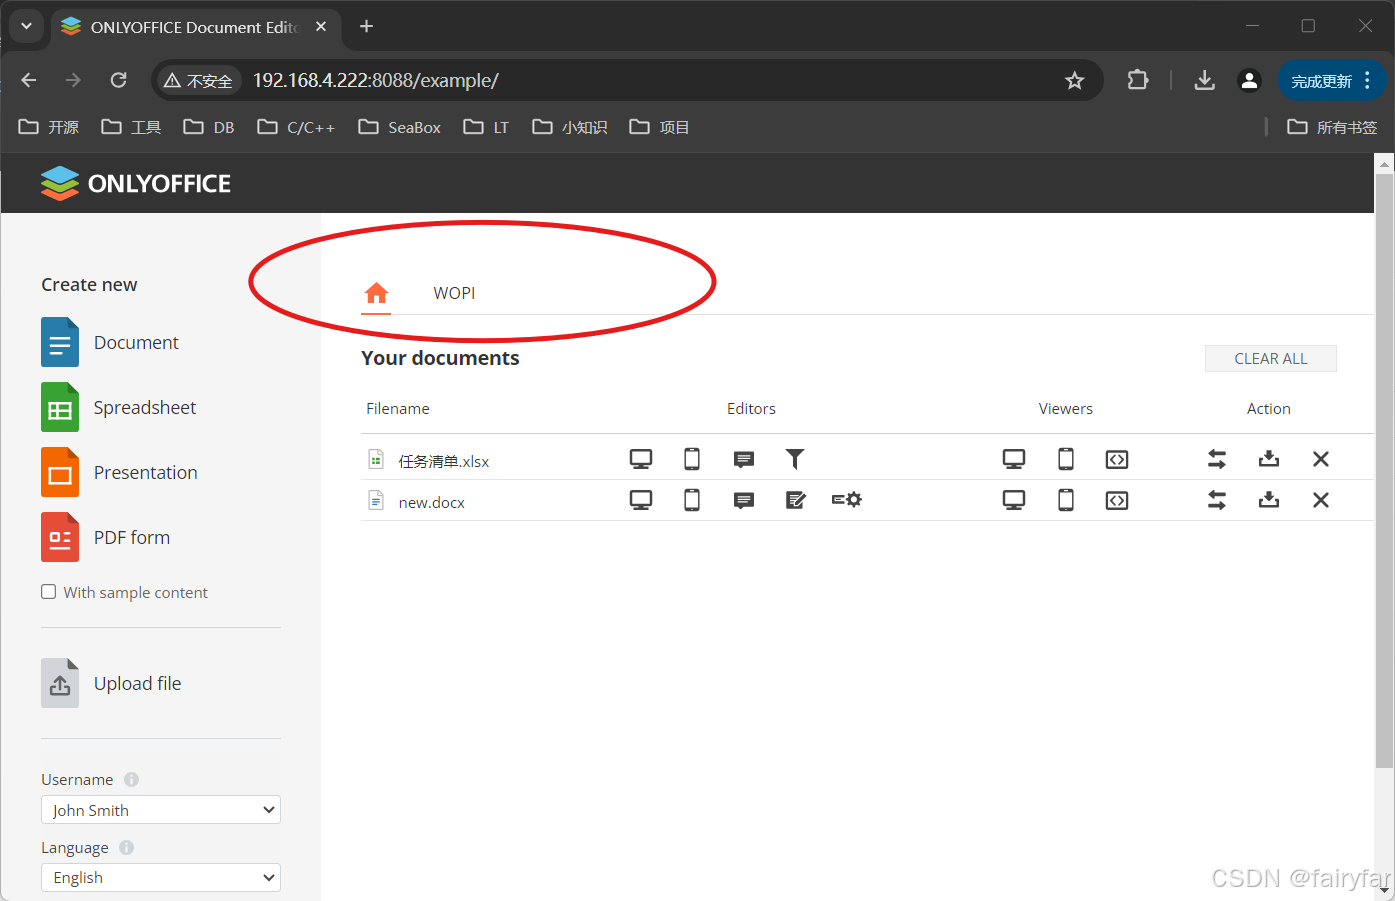Open new.docx in review mode

[796, 500]
